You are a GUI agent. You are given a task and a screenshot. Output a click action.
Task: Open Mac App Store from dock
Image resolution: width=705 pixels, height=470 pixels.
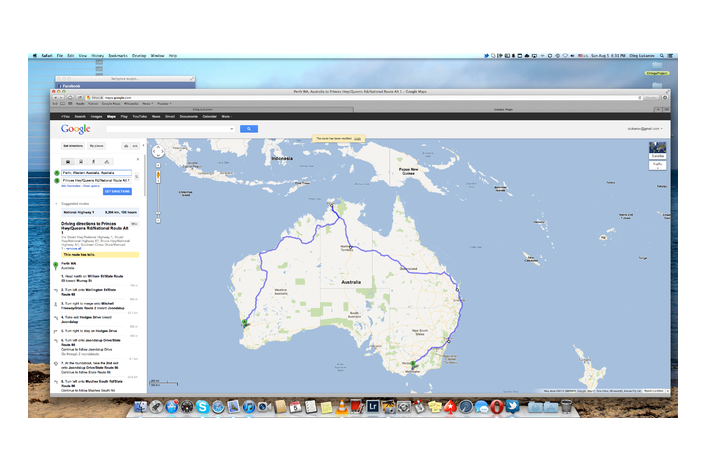171,407
